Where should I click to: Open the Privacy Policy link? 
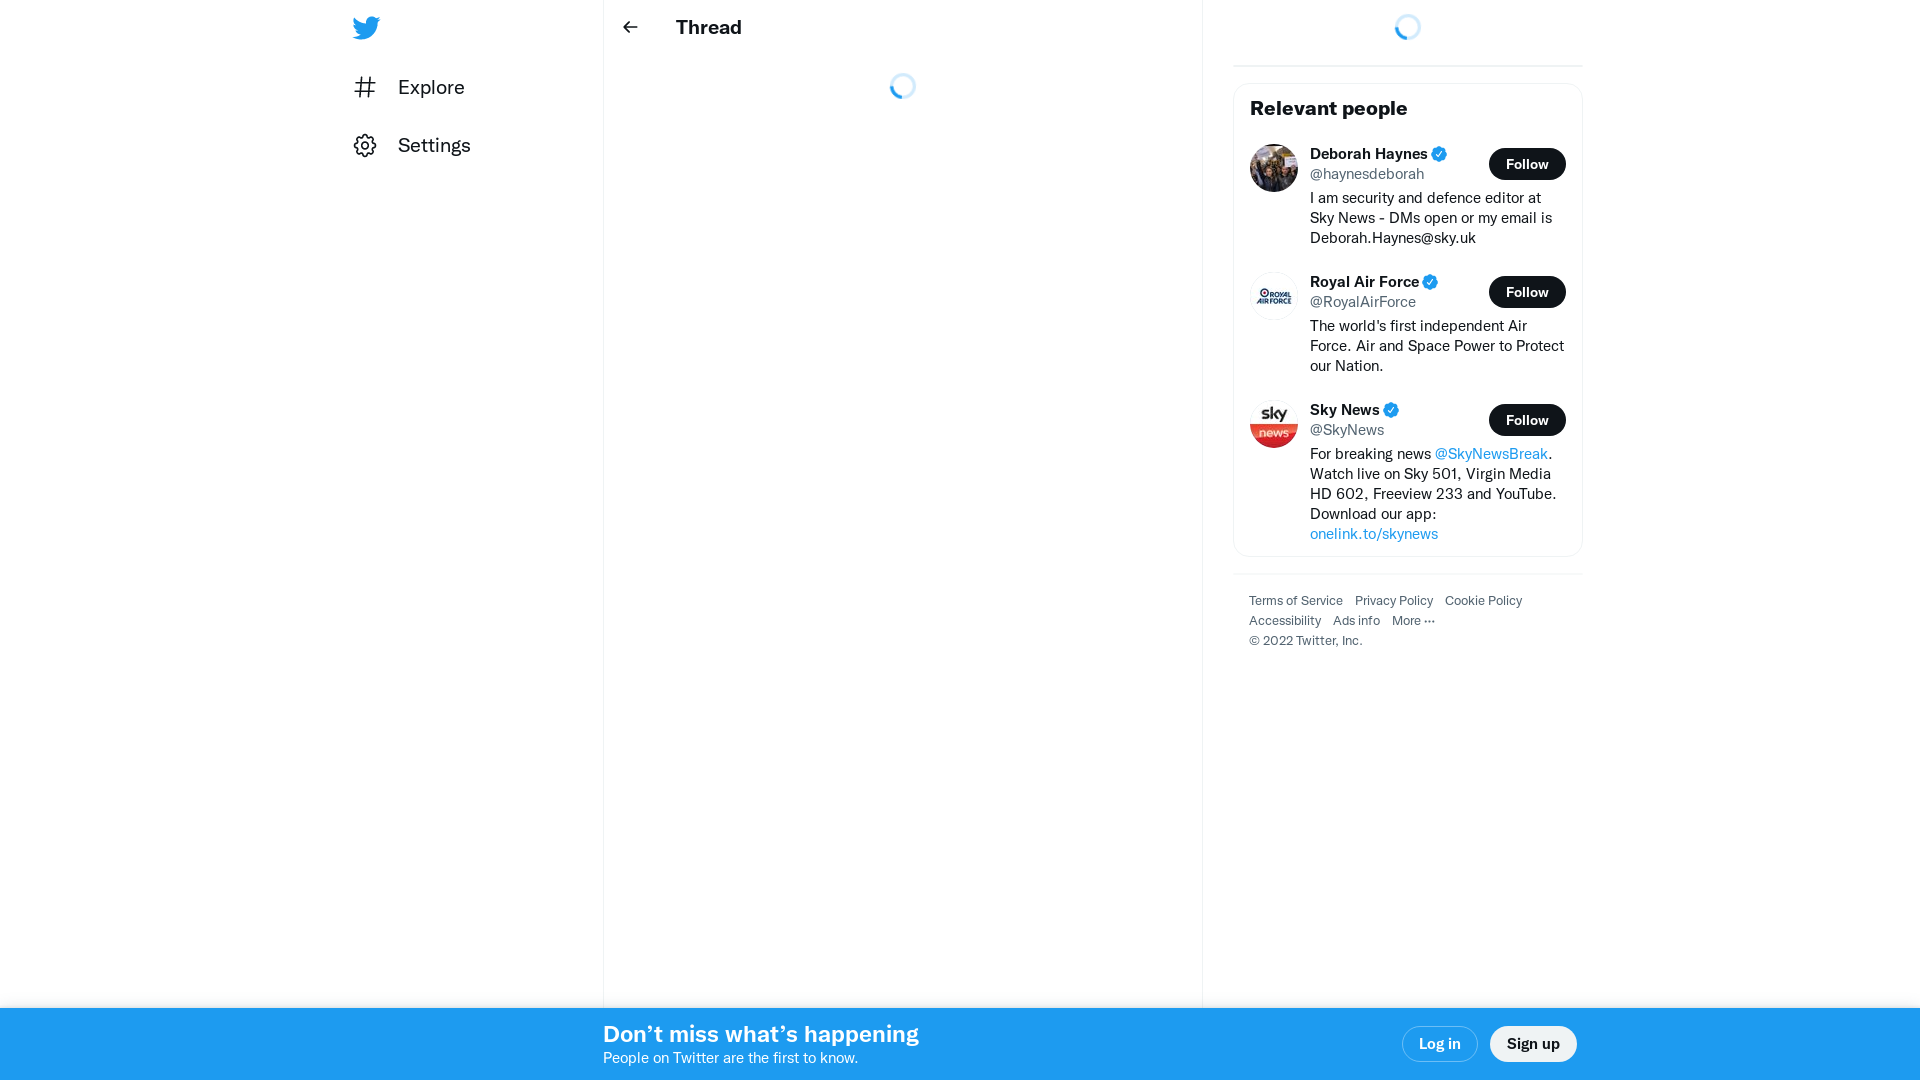pyautogui.click(x=1393, y=601)
